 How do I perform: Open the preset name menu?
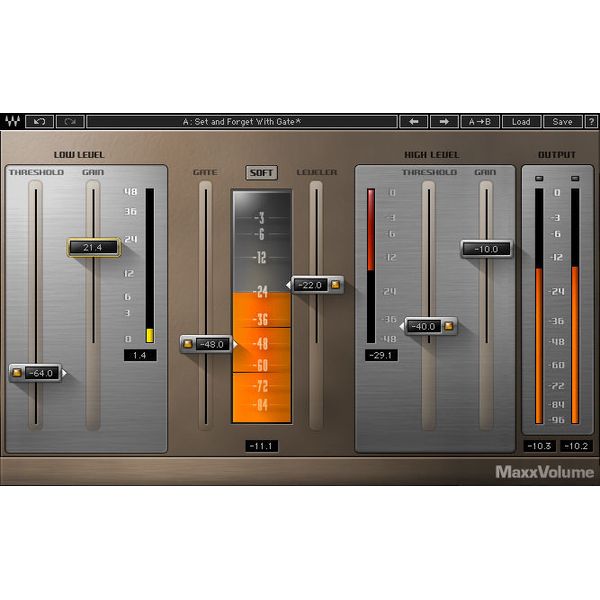click(x=241, y=122)
